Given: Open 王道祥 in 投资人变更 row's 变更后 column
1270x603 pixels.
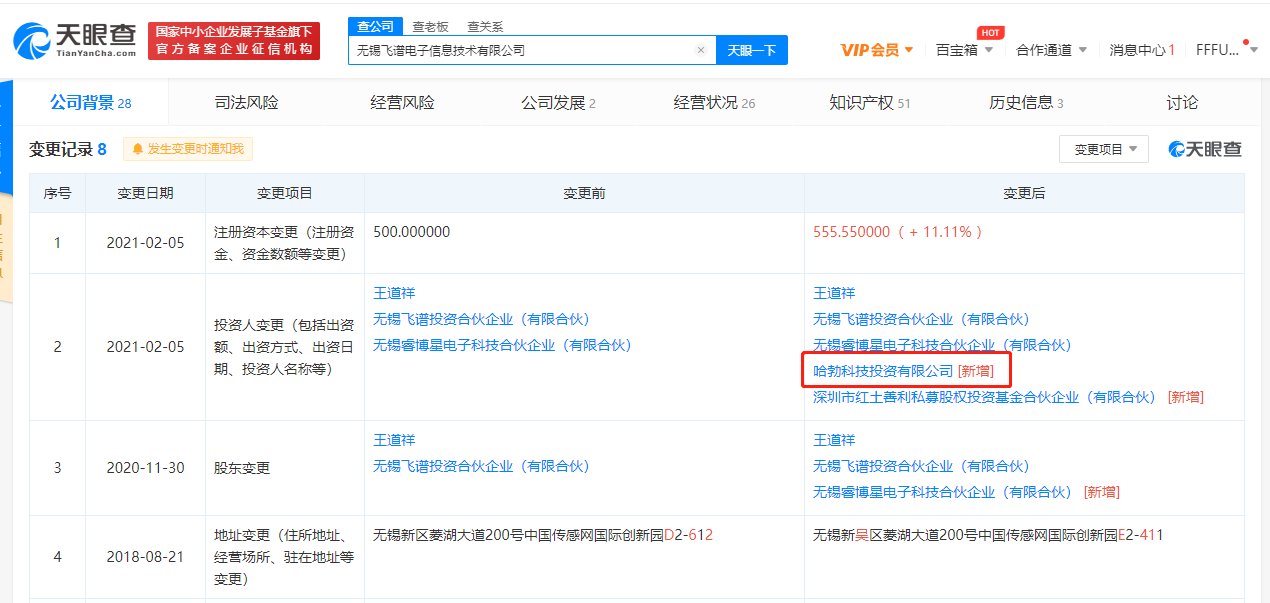Looking at the screenshot, I should 834,293.
